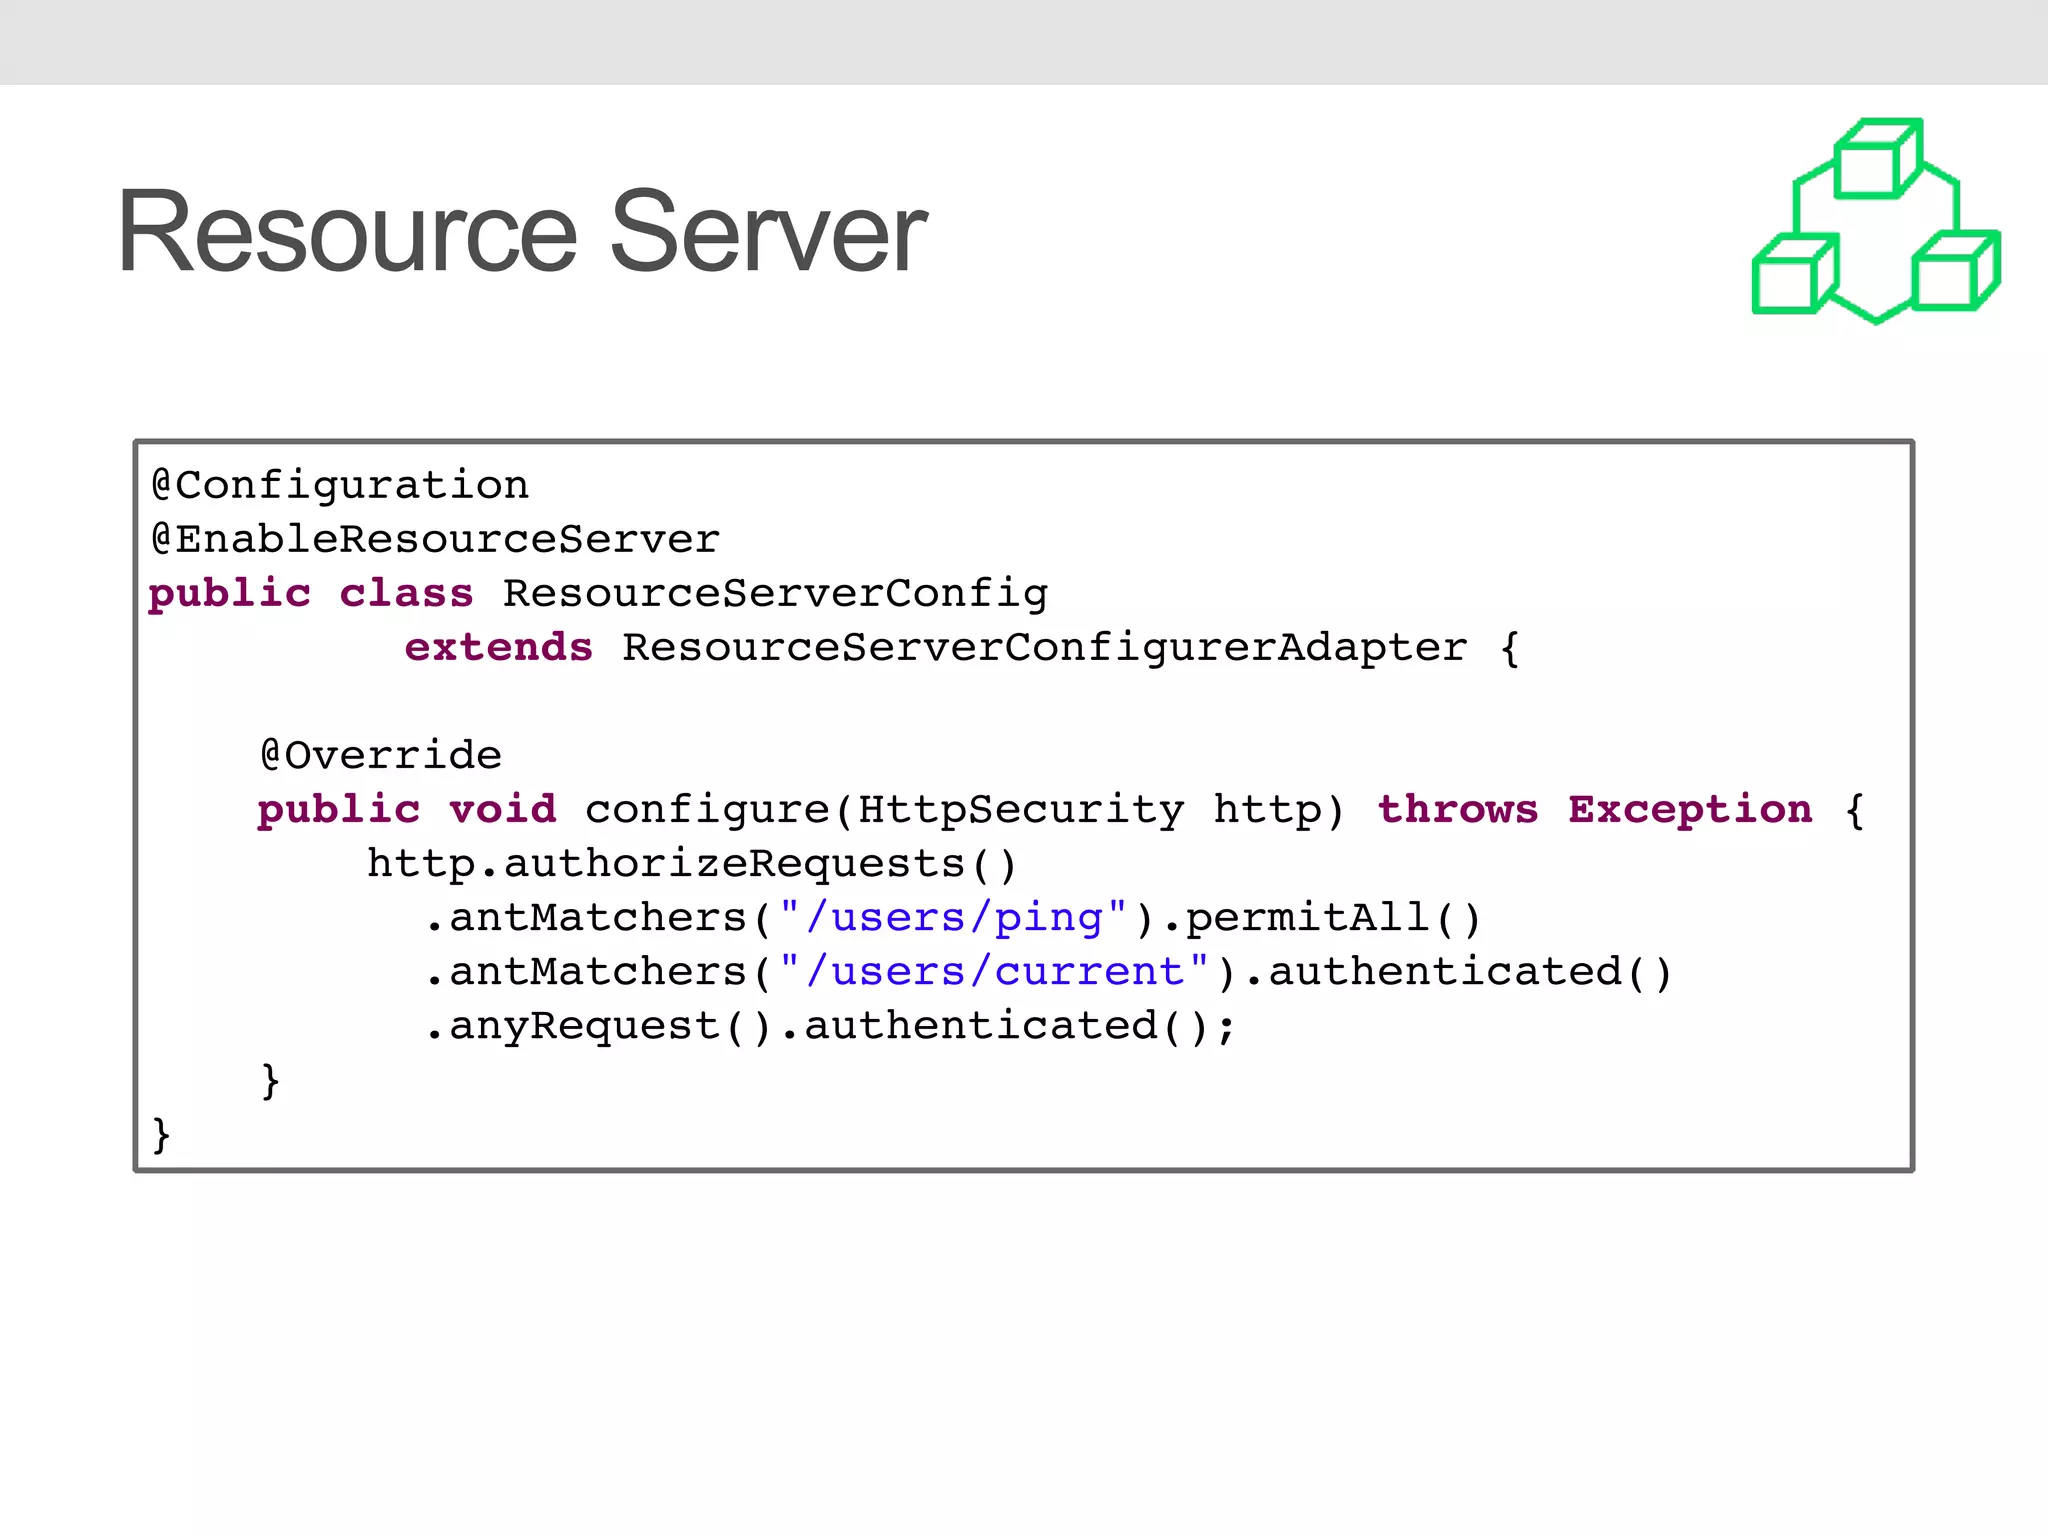Image resolution: width=2048 pixels, height=1536 pixels.
Task: Click the 'throws Exception' keywords
Action: (1595, 809)
